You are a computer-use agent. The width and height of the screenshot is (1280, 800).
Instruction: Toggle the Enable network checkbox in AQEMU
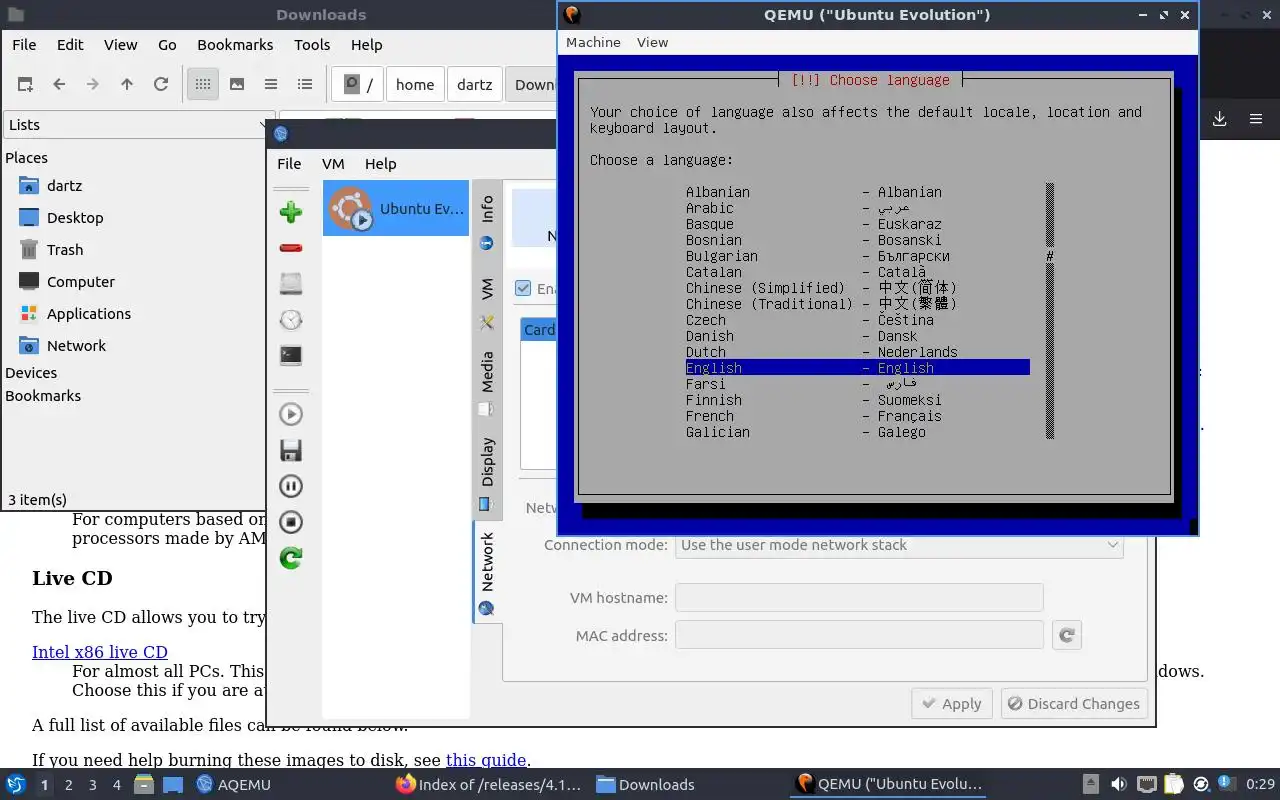tap(523, 288)
